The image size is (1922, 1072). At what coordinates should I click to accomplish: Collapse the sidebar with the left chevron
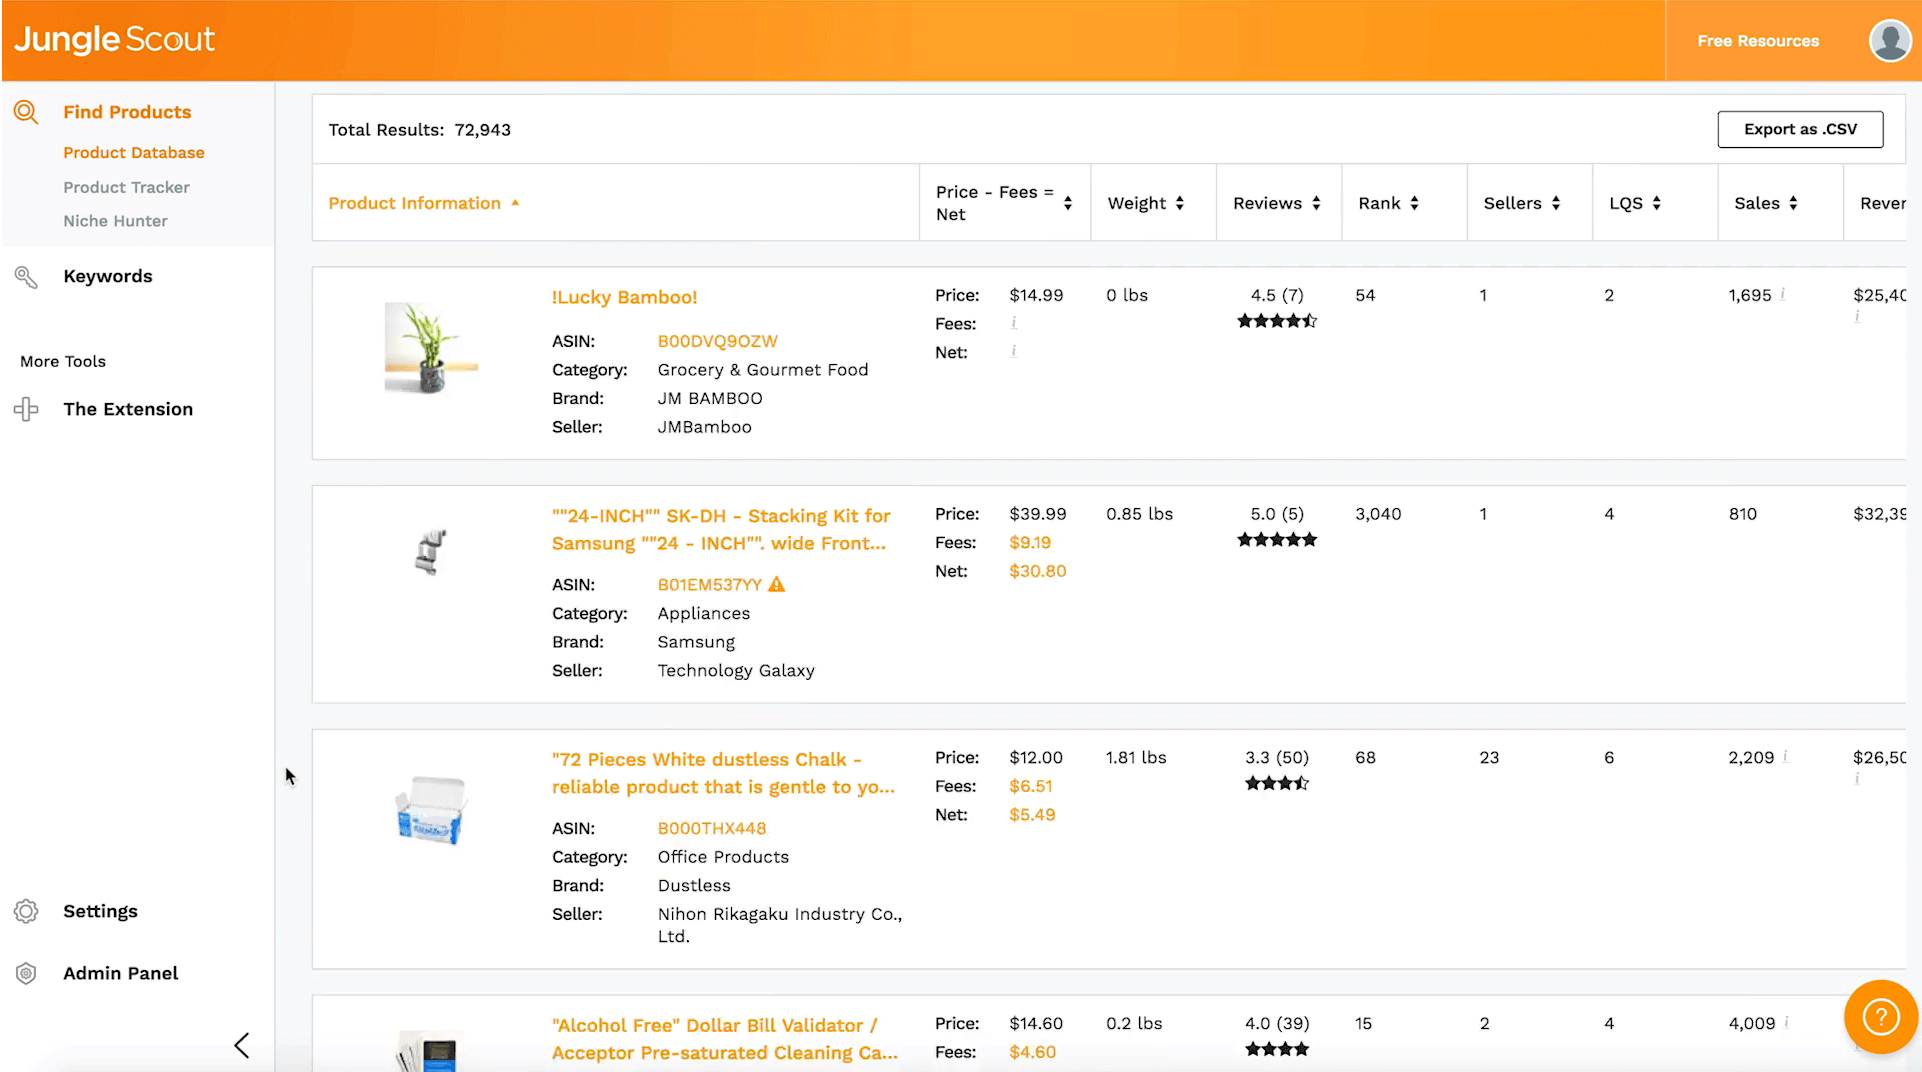[x=241, y=1046]
